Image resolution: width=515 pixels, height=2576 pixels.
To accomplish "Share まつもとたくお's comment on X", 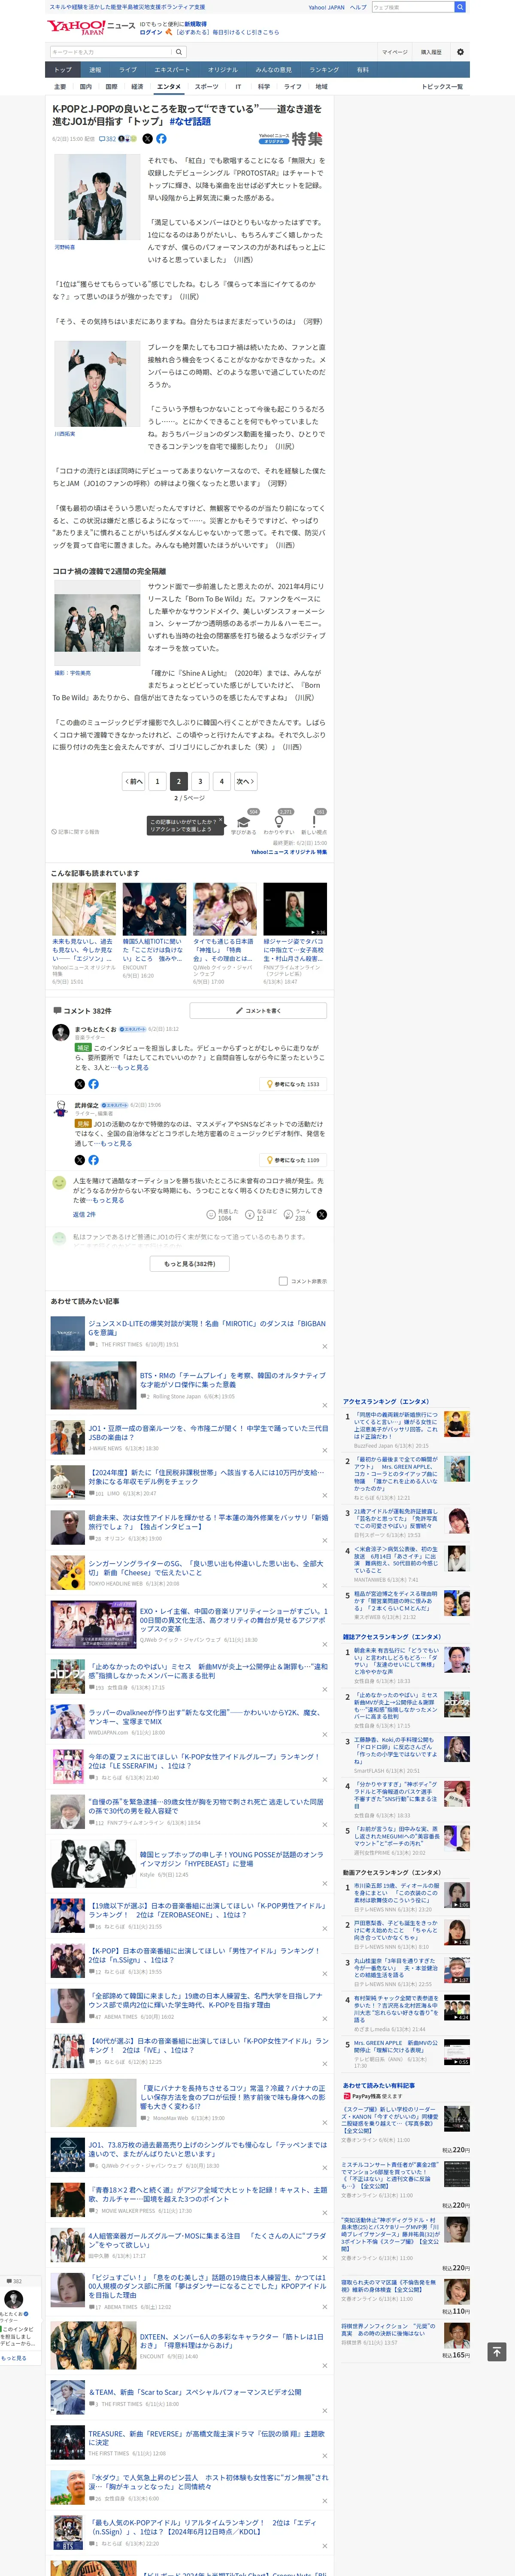I will tap(79, 1084).
